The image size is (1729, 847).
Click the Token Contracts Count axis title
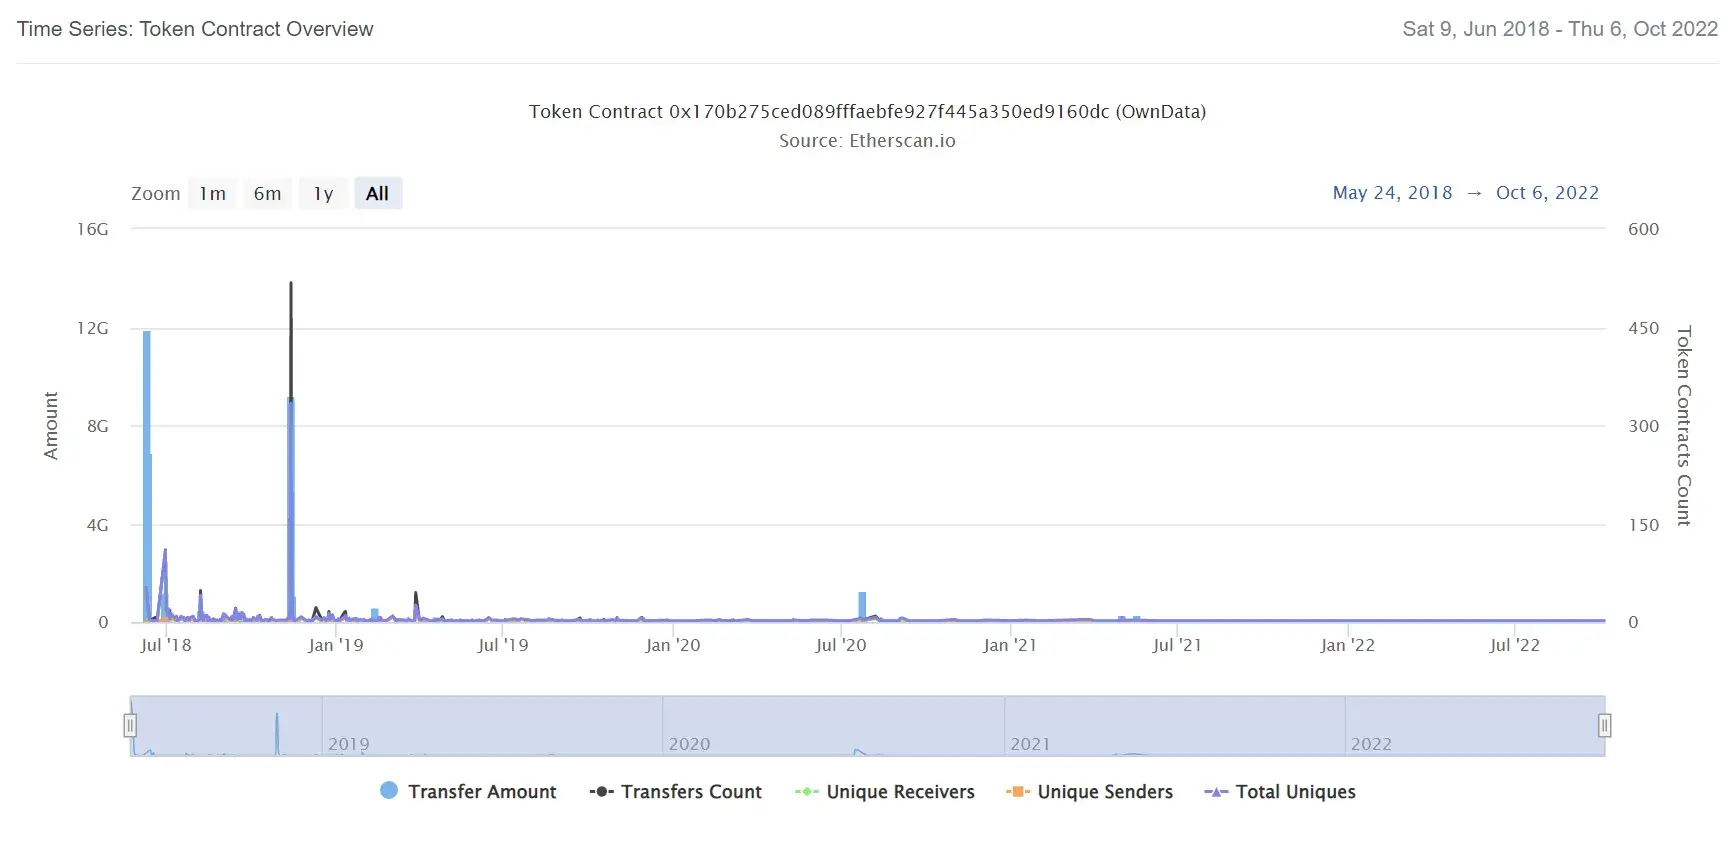pos(1684,426)
